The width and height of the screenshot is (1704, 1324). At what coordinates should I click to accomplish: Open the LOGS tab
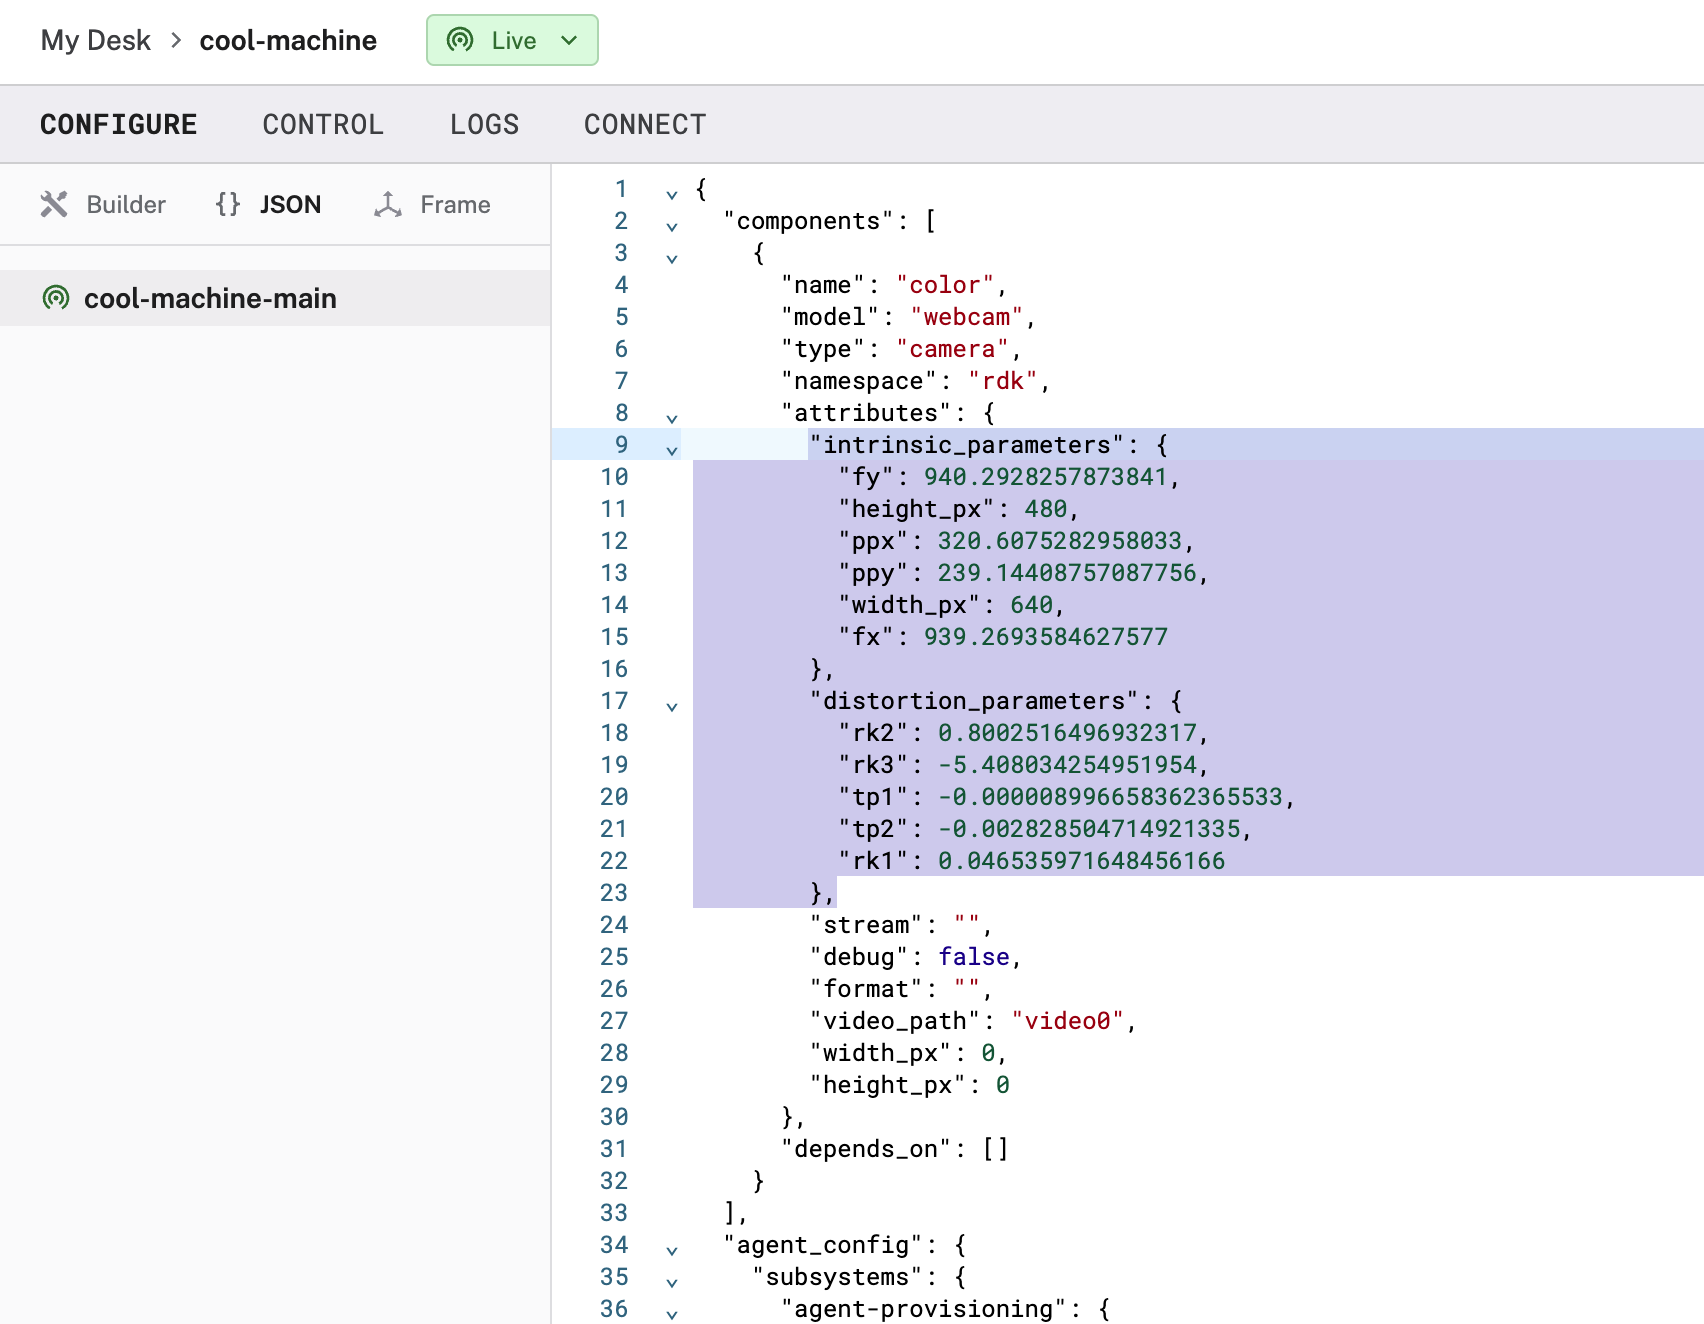[484, 124]
